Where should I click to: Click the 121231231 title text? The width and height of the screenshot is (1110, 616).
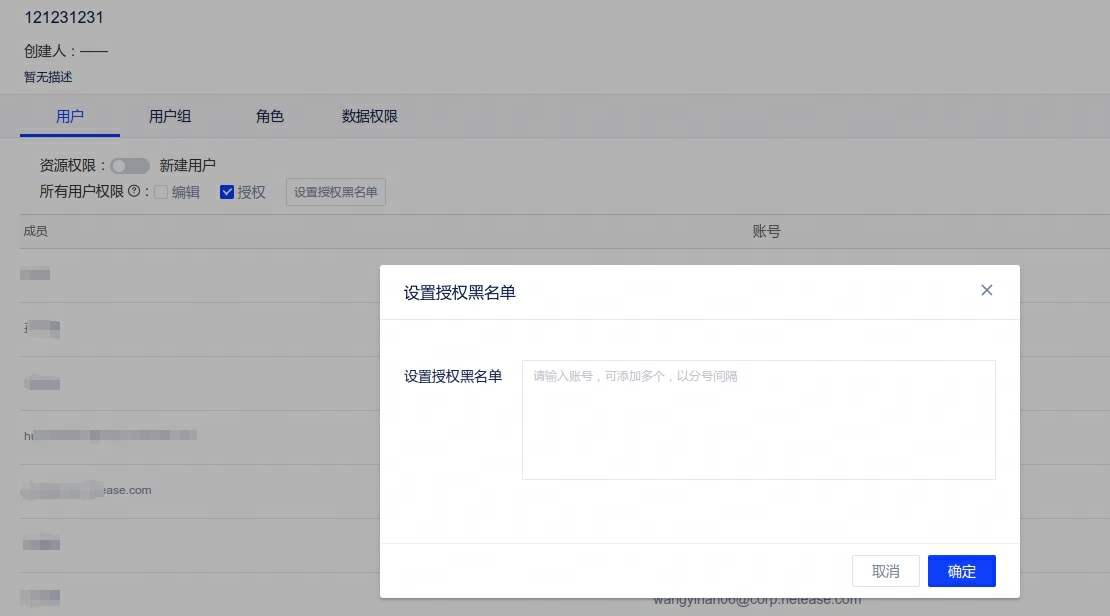(64, 18)
